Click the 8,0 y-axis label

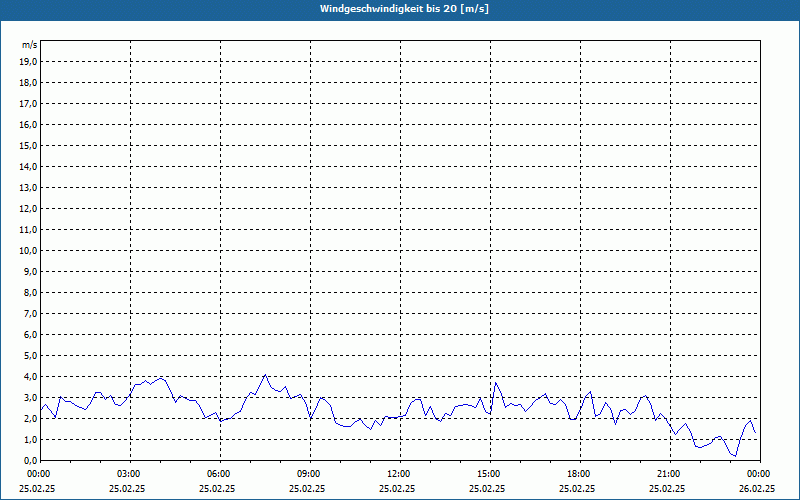pos(31,293)
